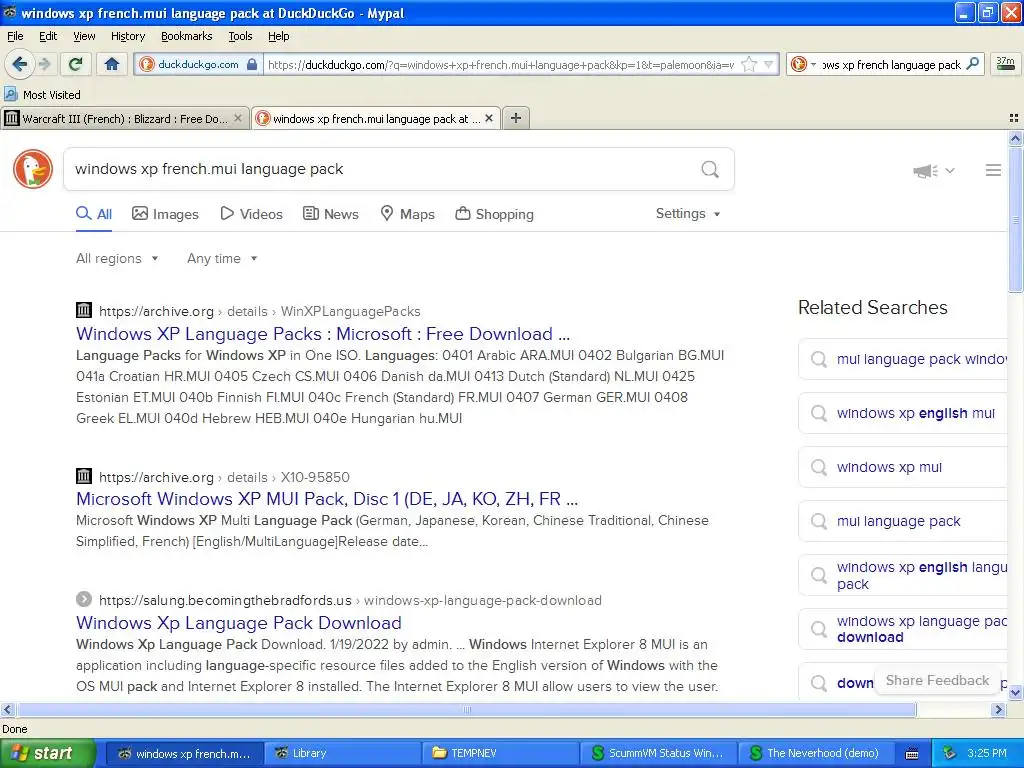
Task: Go to the browser home page
Action: [x=112, y=64]
